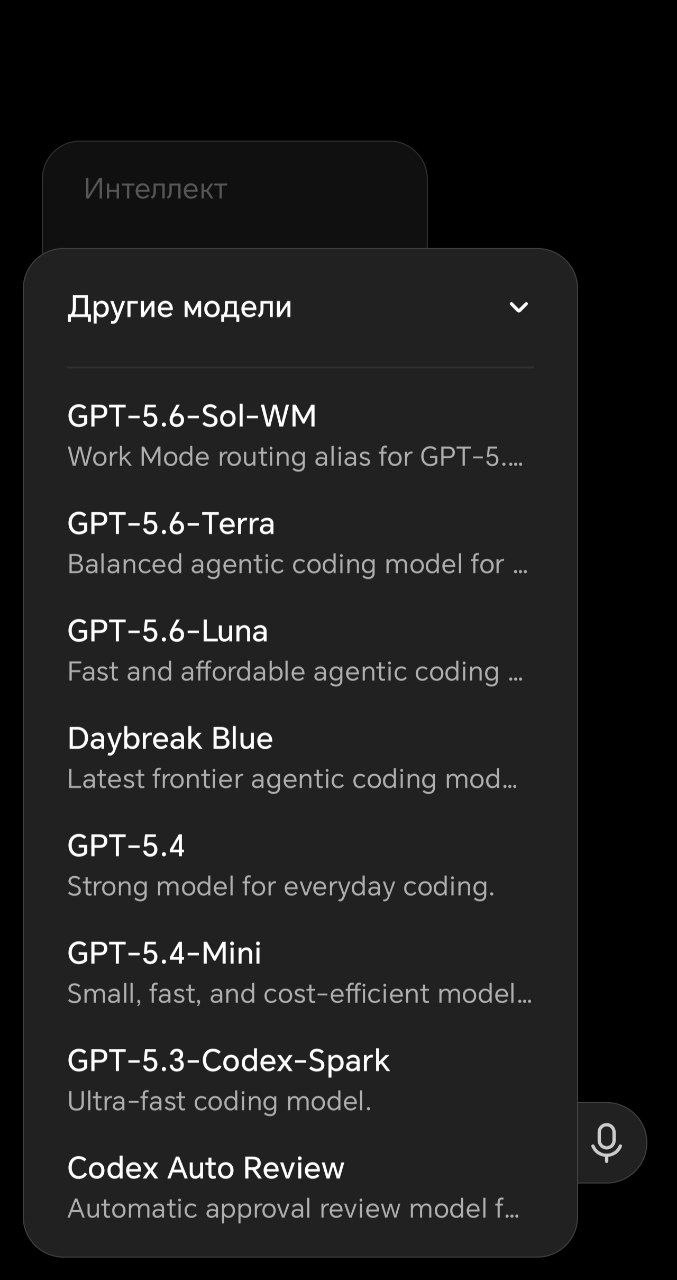Collapse the Другие модели chevron
The width and height of the screenshot is (677, 1280).
tap(518, 307)
